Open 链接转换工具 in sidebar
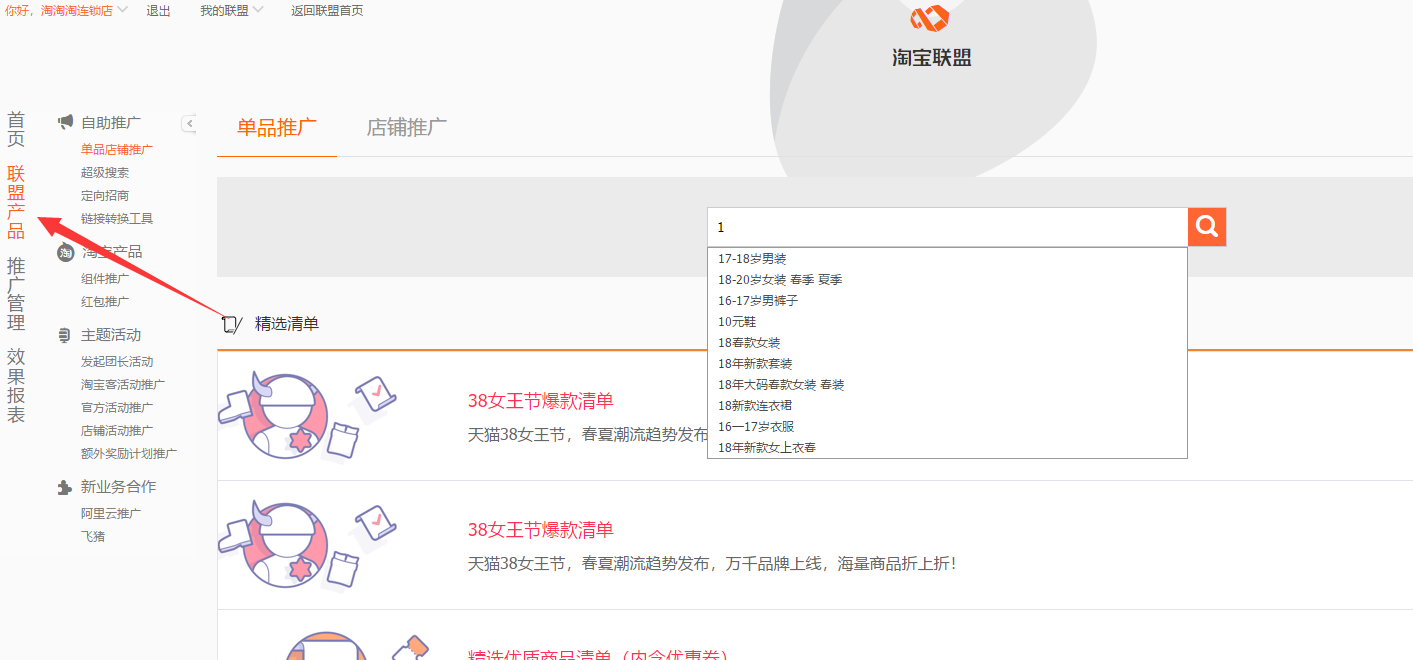The image size is (1413, 660). coord(117,218)
